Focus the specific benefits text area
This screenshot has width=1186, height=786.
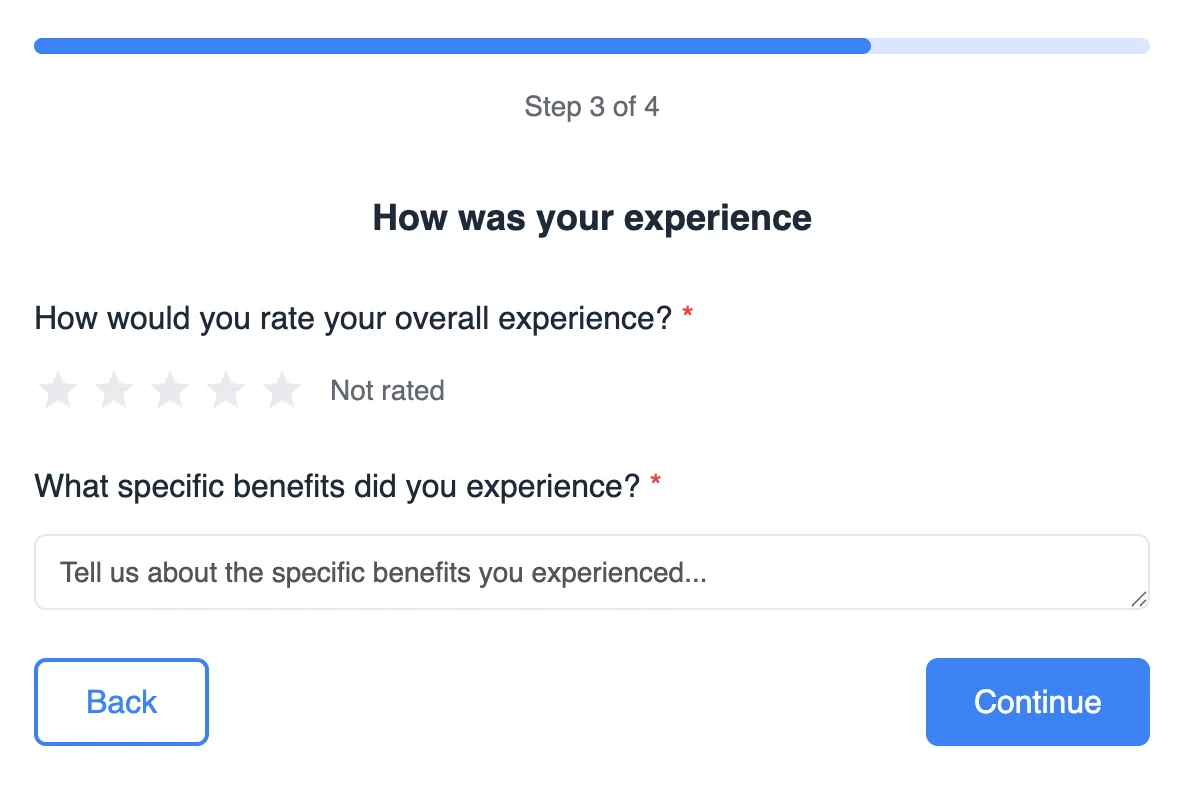tap(590, 572)
